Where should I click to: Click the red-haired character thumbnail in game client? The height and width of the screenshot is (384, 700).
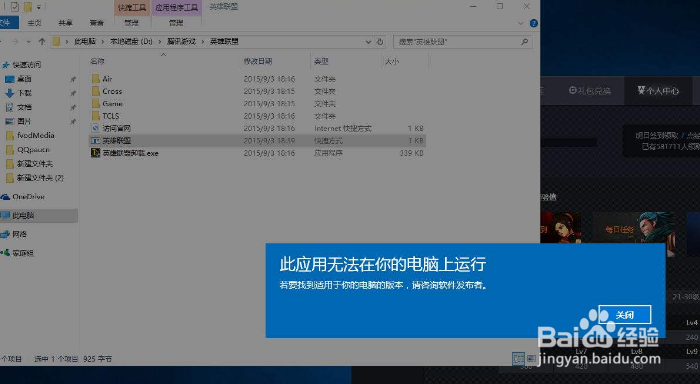(561, 228)
